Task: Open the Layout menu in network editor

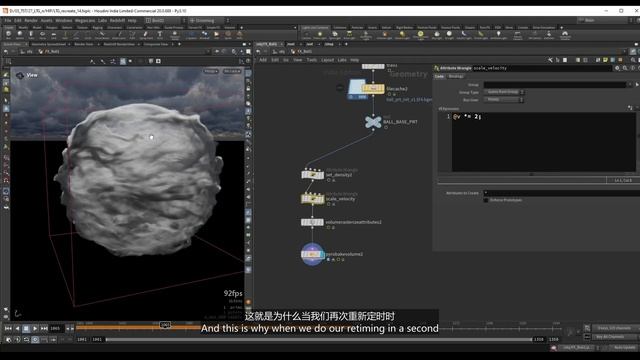Action: pyautogui.click(x=327, y=60)
